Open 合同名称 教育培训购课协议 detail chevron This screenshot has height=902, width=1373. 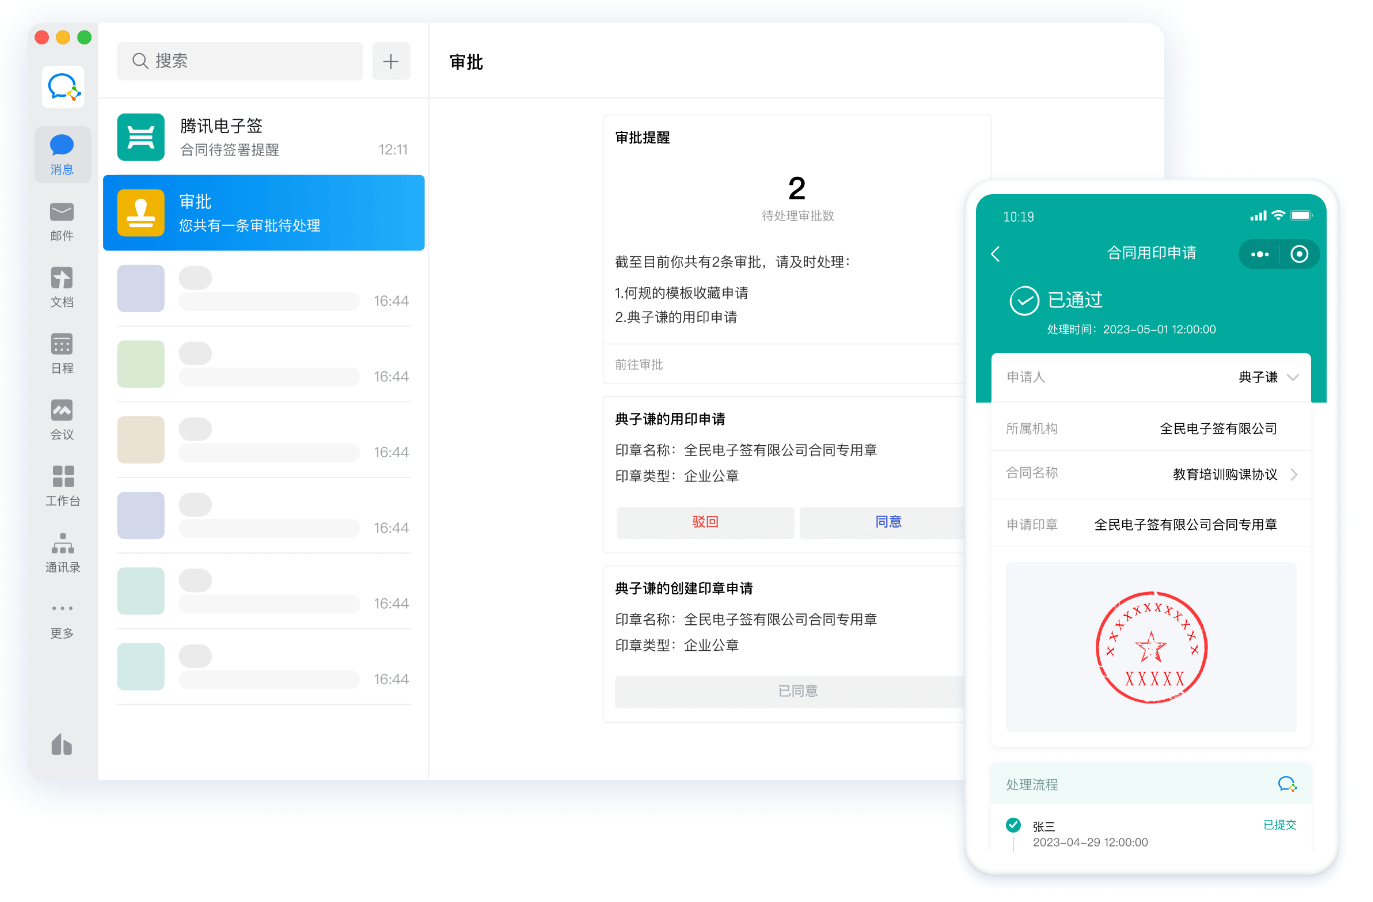[x=1294, y=475]
